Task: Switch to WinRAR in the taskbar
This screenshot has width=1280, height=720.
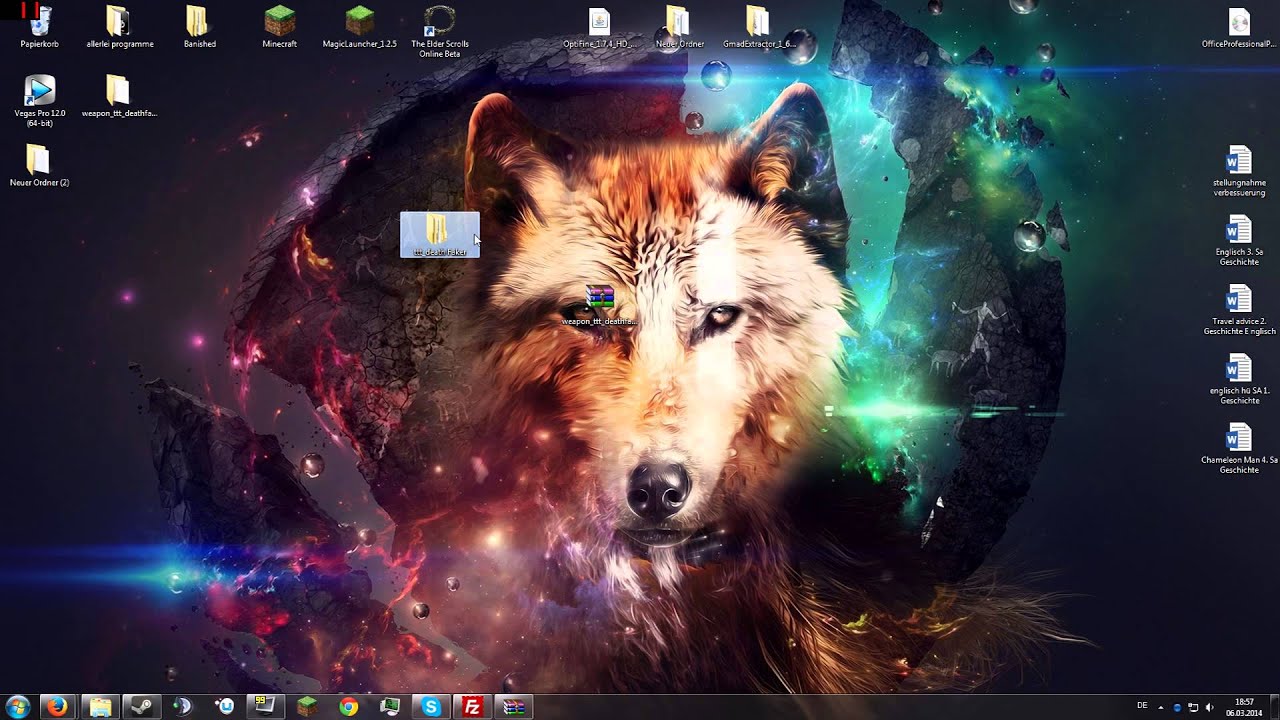Action: click(x=514, y=707)
